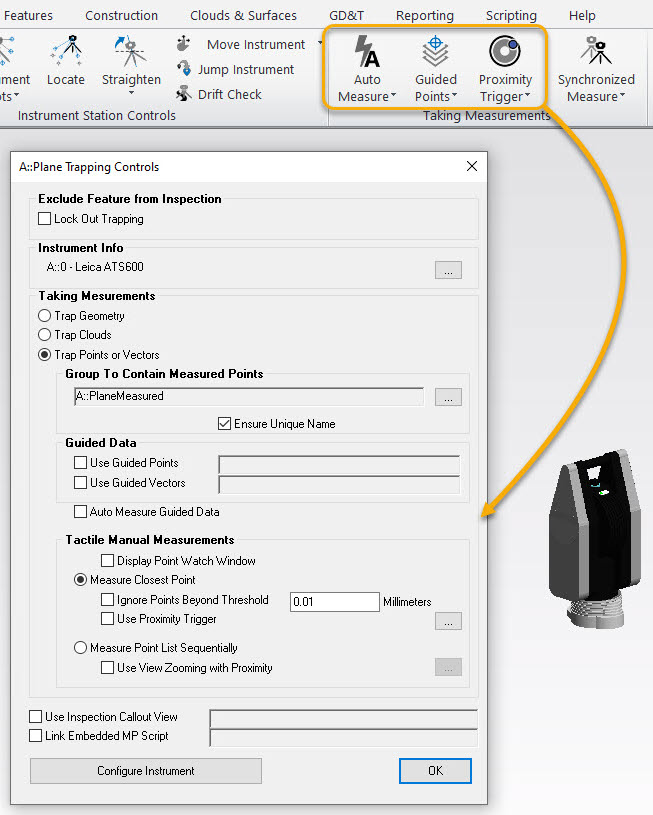The image size is (653, 815).
Task: Click the Configure Instrument button
Action: click(x=146, y=771)
